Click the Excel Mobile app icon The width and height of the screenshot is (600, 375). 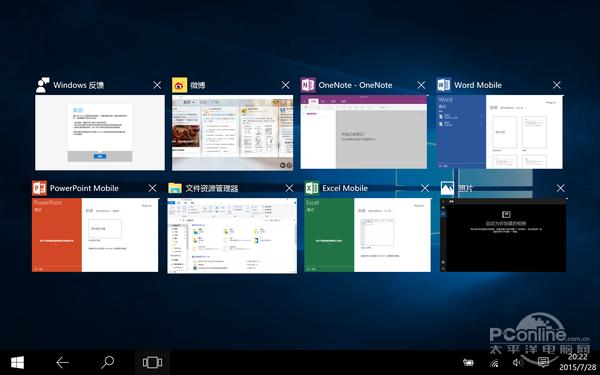[x=311, y=188]
